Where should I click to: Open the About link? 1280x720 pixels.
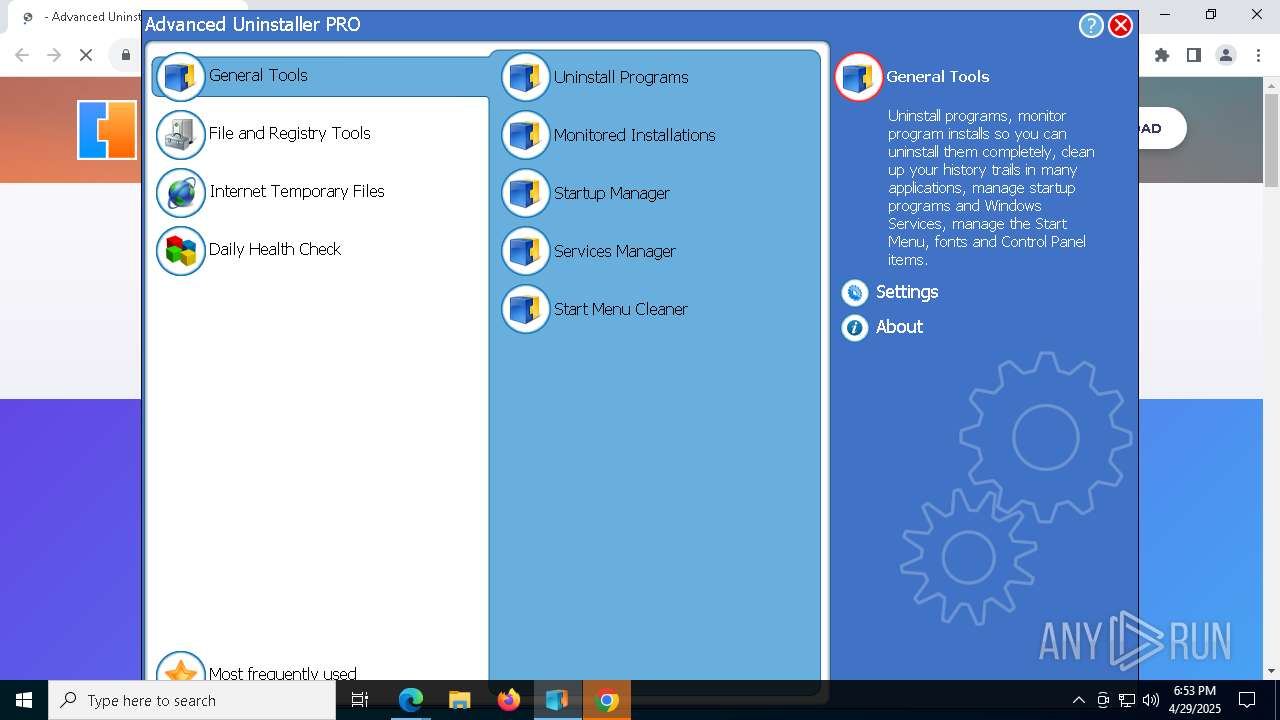tap(899, 327)
